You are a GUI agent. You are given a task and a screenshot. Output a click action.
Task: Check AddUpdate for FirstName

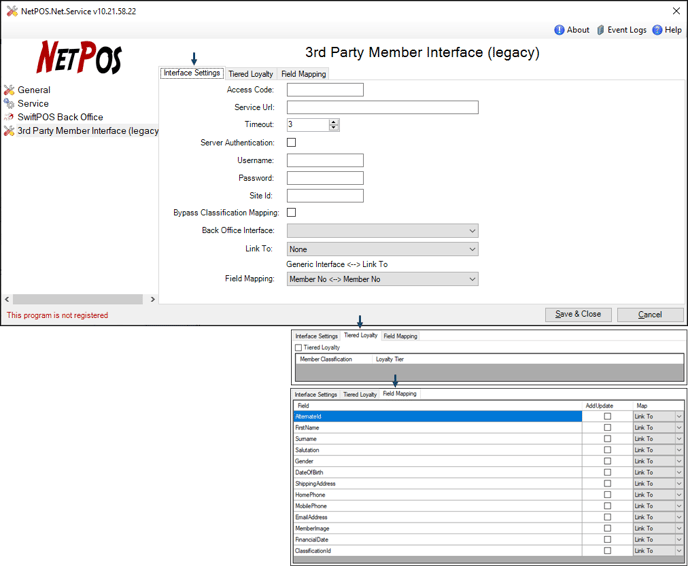click(x=607, y=427)
